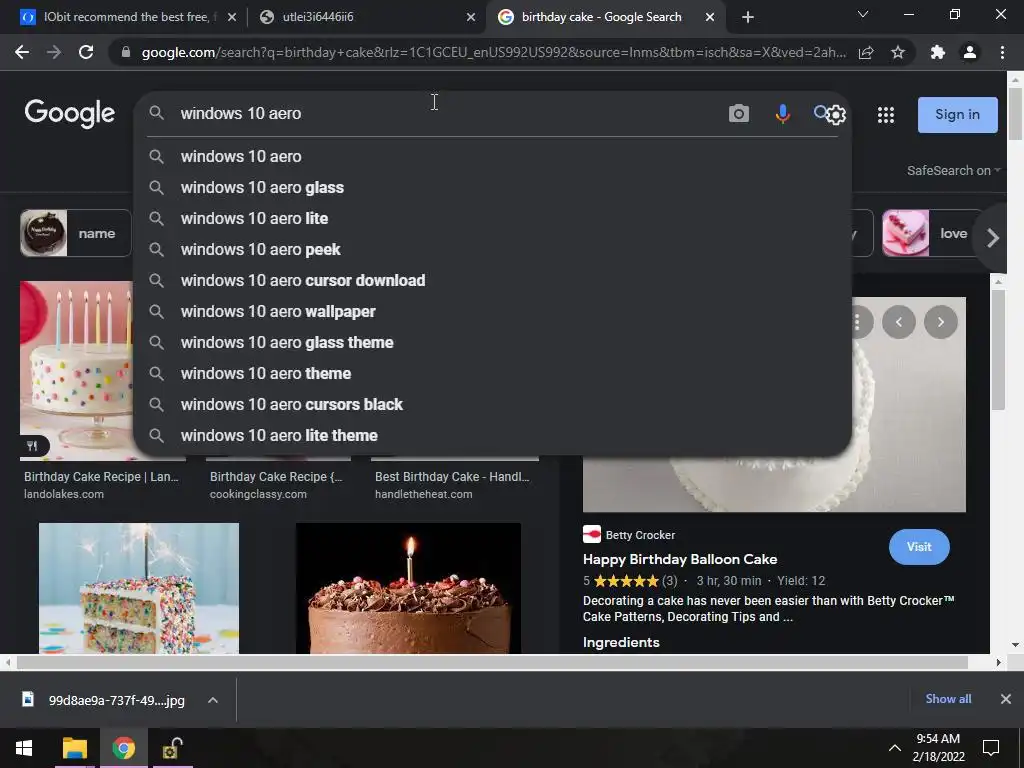Viewport: 1024px width, 768px height.
Task: Click the Chrome taskbar icon
Action: tap(123, 748)
